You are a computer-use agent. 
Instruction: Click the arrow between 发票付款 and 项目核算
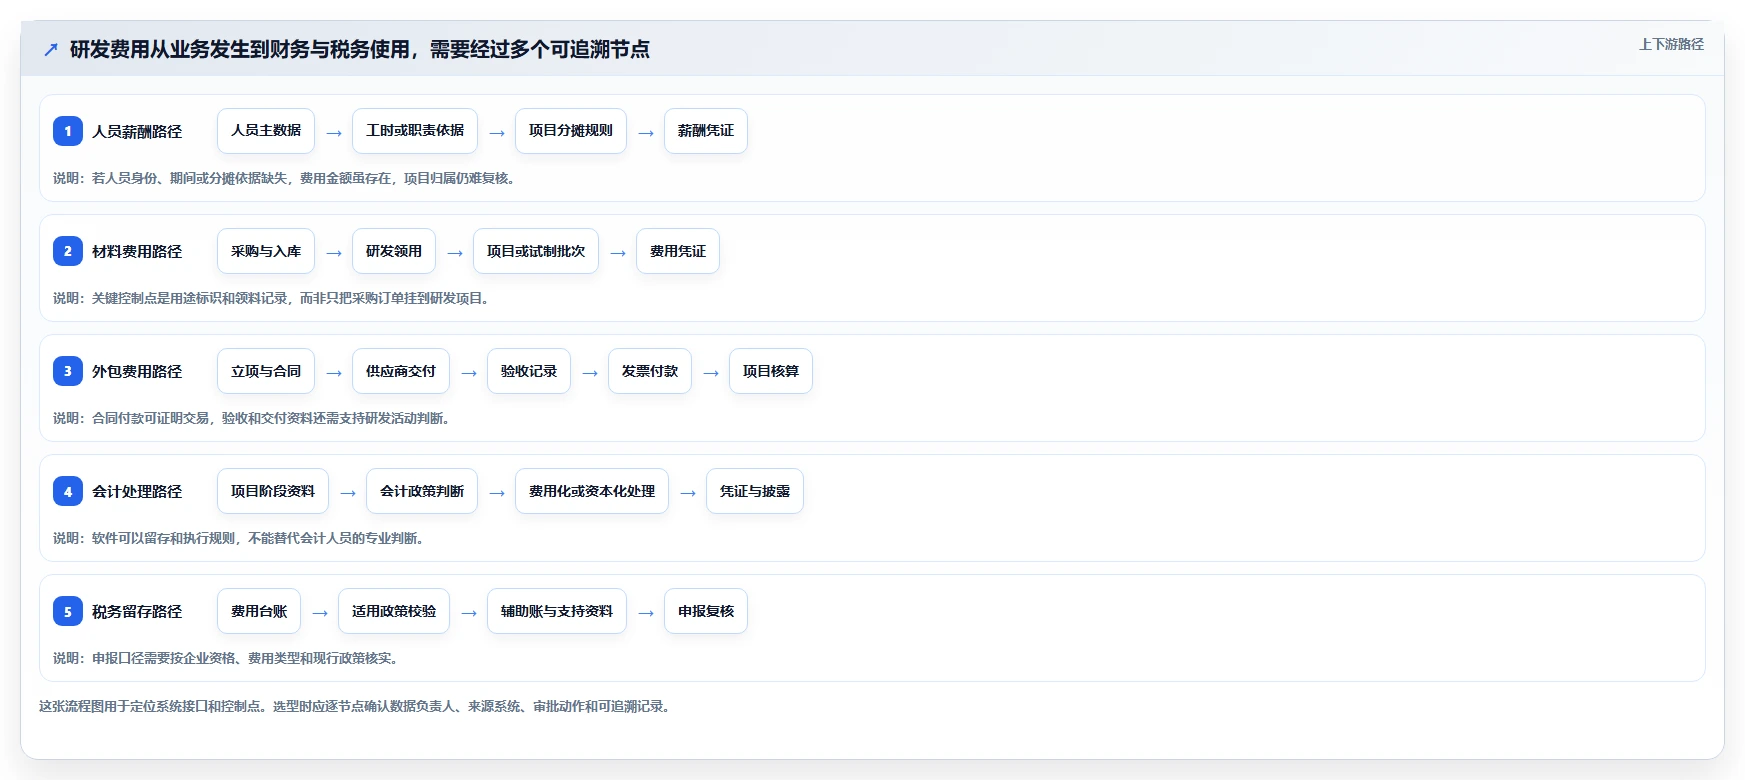click(711, 372)
